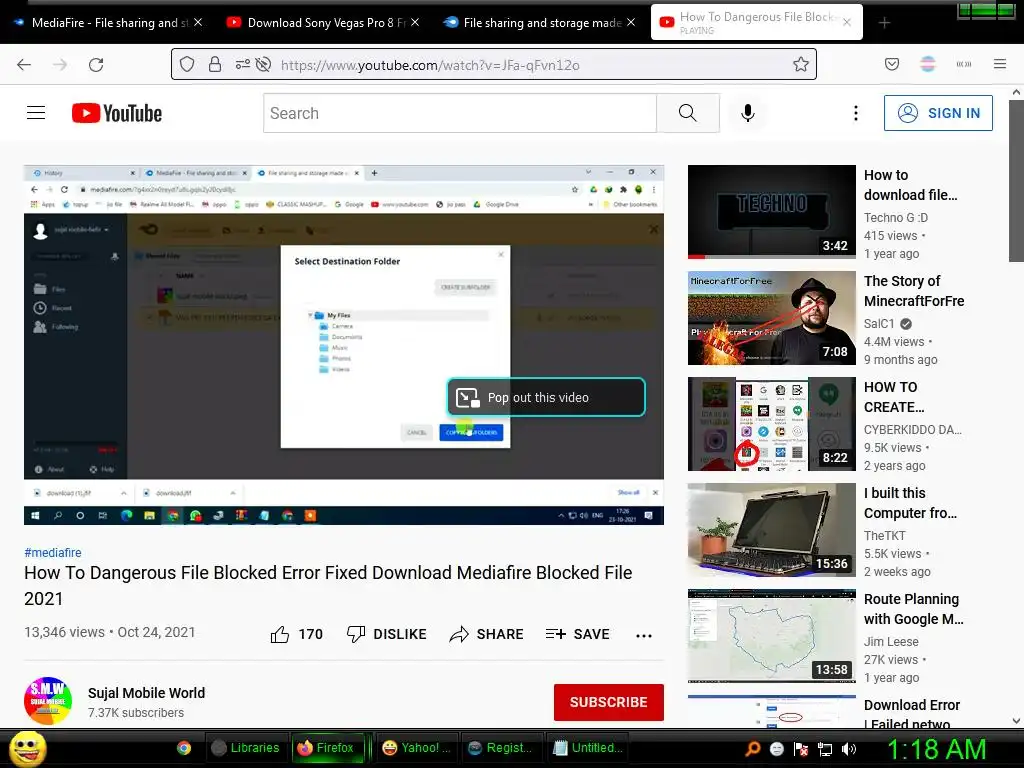
Task: Focus the YouTube search box
Action: coord(460,113)
